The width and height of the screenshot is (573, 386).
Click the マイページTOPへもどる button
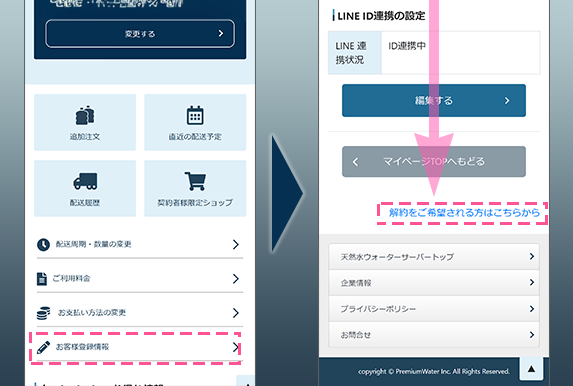pos(434,162)
